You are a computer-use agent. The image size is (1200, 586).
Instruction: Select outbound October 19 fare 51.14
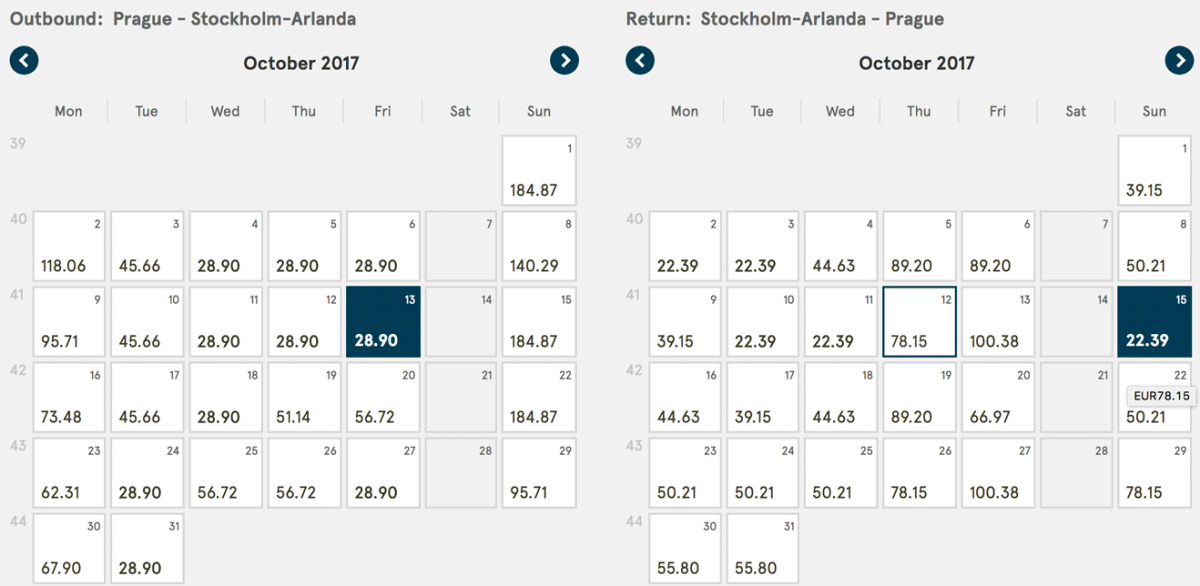(305, 397)
